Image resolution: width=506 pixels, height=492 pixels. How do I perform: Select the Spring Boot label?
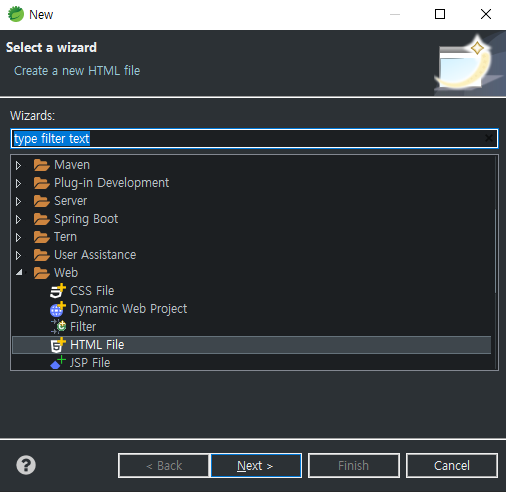[86, 219]
